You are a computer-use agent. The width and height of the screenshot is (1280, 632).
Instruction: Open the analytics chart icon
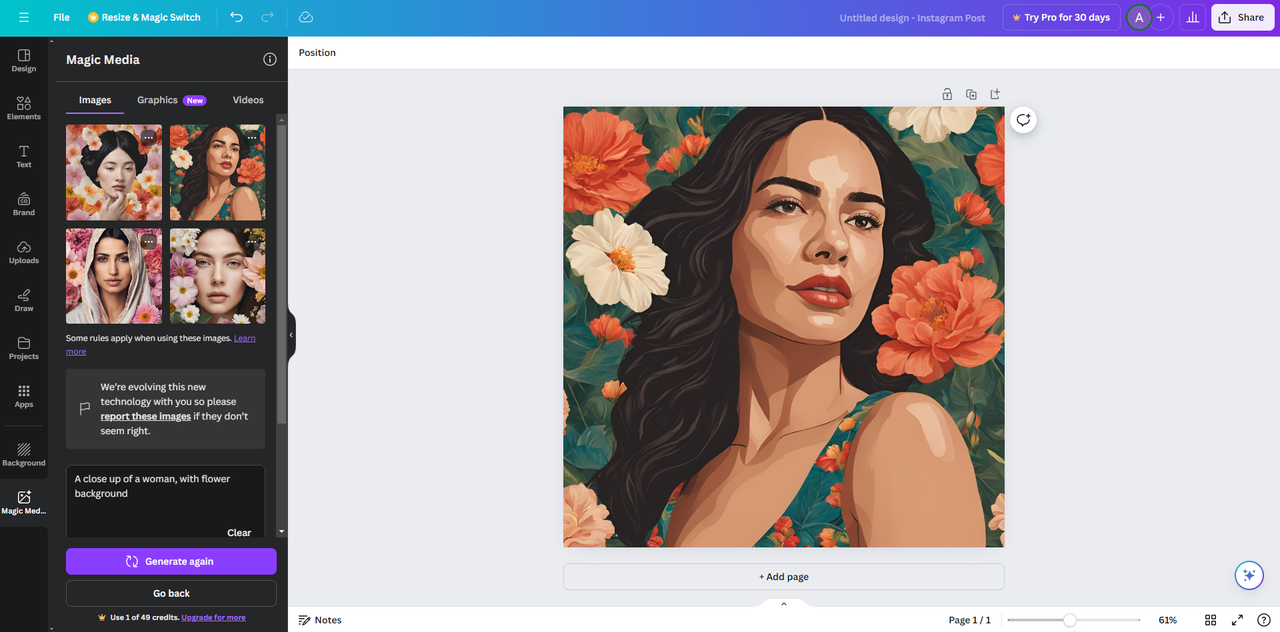(1192, 17)
